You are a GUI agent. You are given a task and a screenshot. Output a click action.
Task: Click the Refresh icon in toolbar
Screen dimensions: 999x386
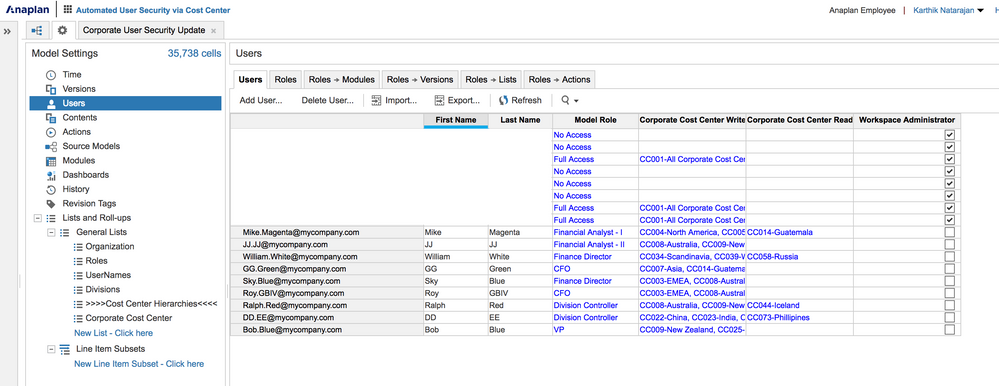pyautogui.click(x=503, y=100)
